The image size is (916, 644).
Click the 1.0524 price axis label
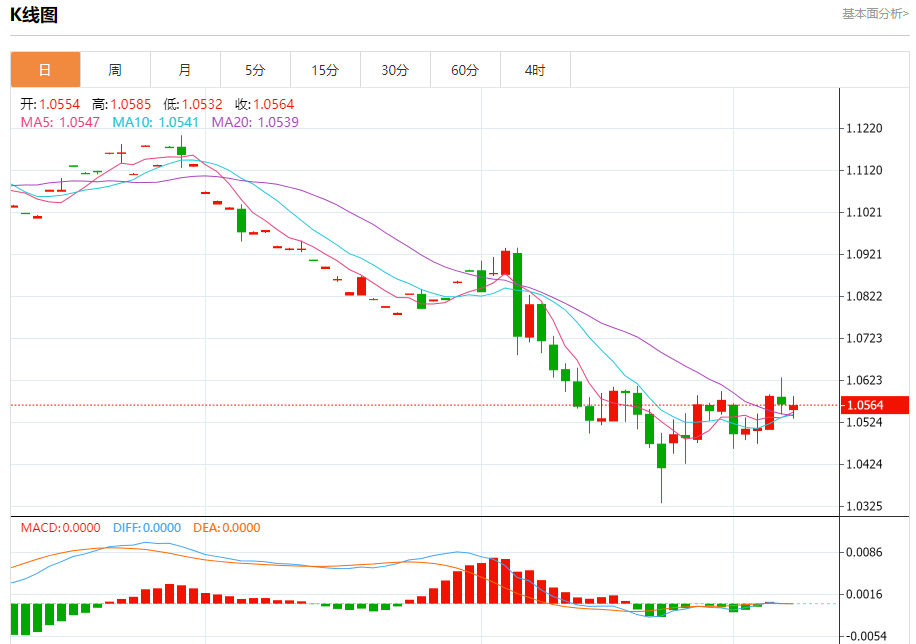tap(864, 423)
